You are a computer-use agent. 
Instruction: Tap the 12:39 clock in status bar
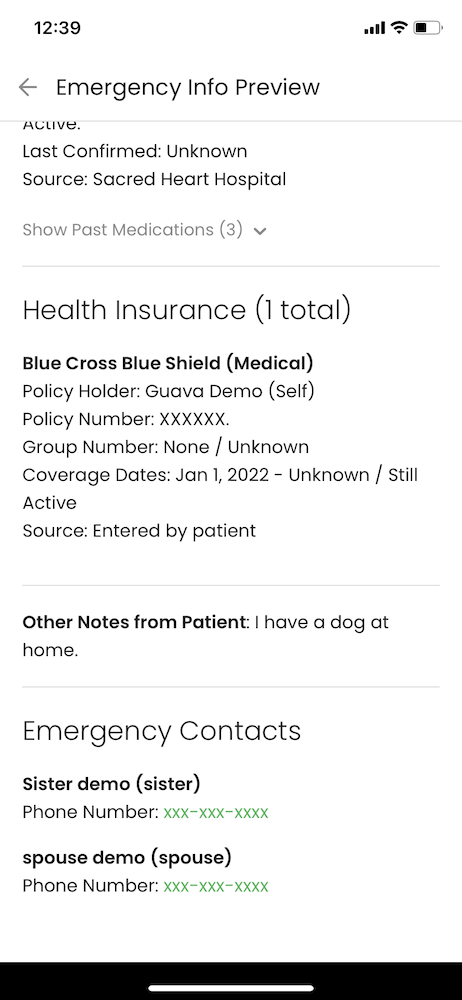coord(57,28)
